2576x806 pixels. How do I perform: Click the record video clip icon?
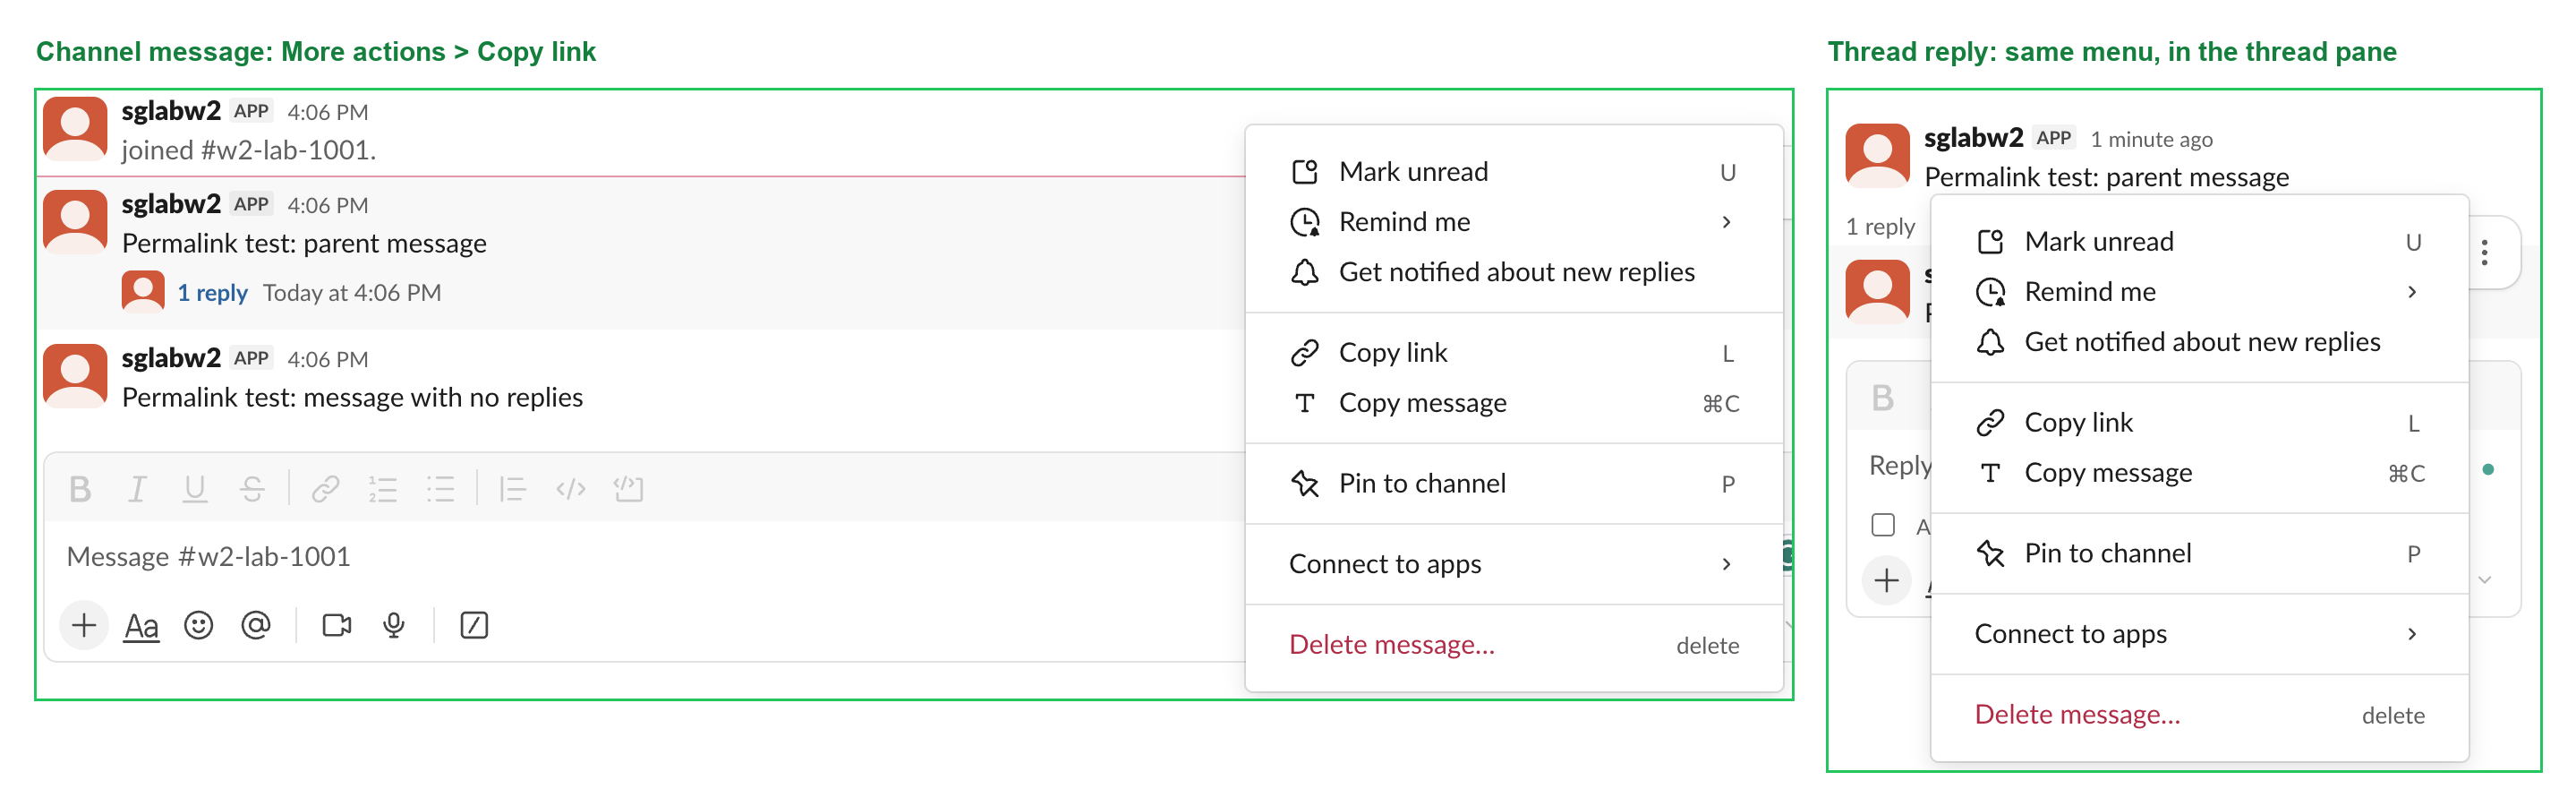[x=337, y=626]
